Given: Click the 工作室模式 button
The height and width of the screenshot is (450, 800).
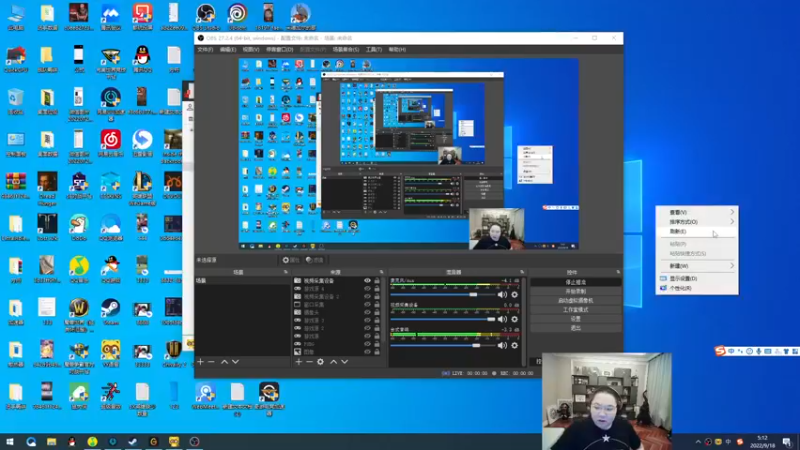Looking at the screenshot, I should 576,310.
